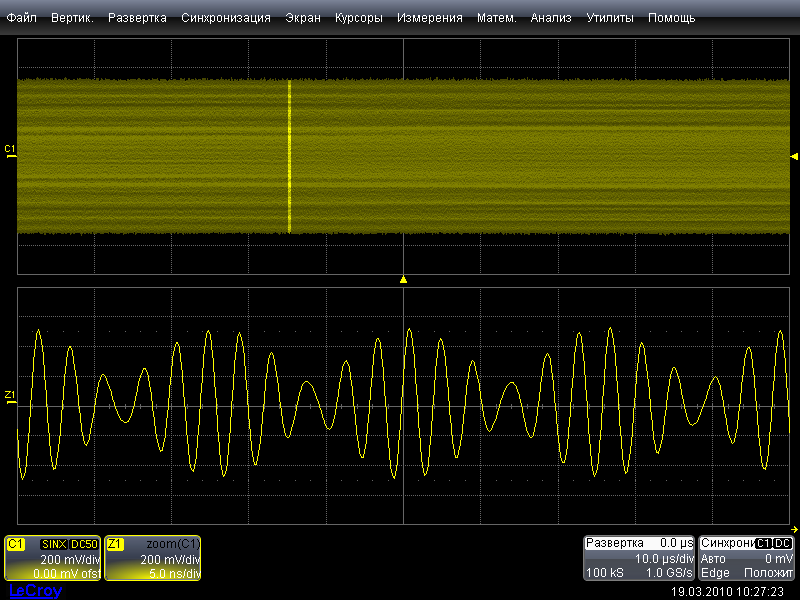Click the LeCroy logo
The height and width of the screenshot is (600, 800).
click(35, 591)
